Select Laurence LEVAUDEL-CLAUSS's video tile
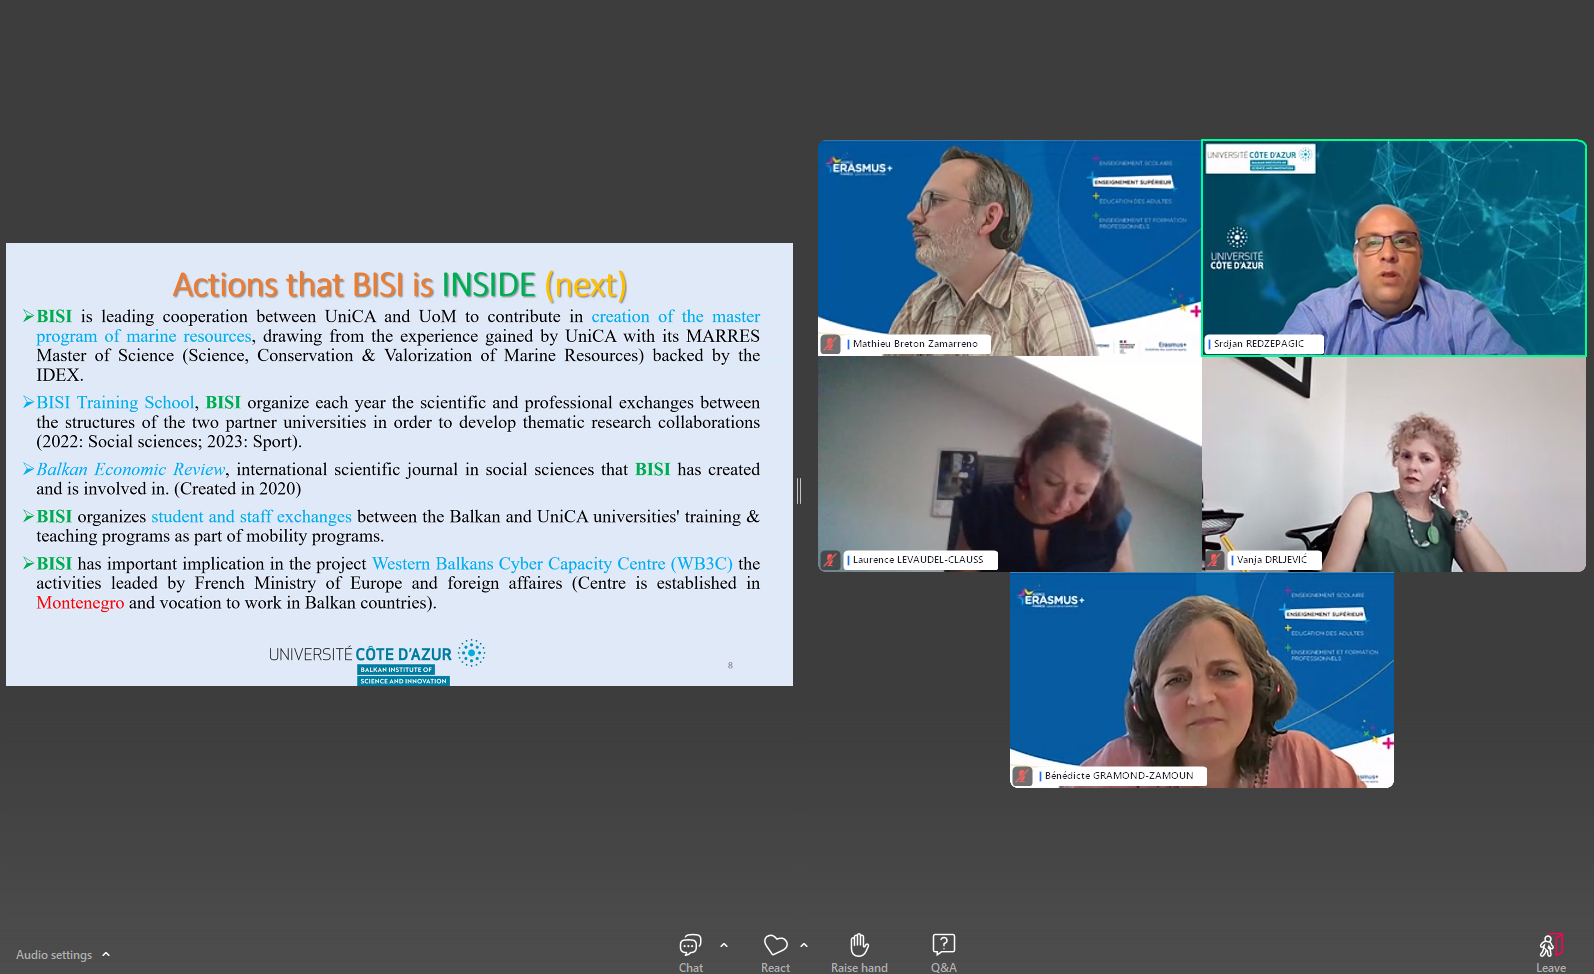The width and height of the screenshot is (1594, 974). click(1009, 464)
